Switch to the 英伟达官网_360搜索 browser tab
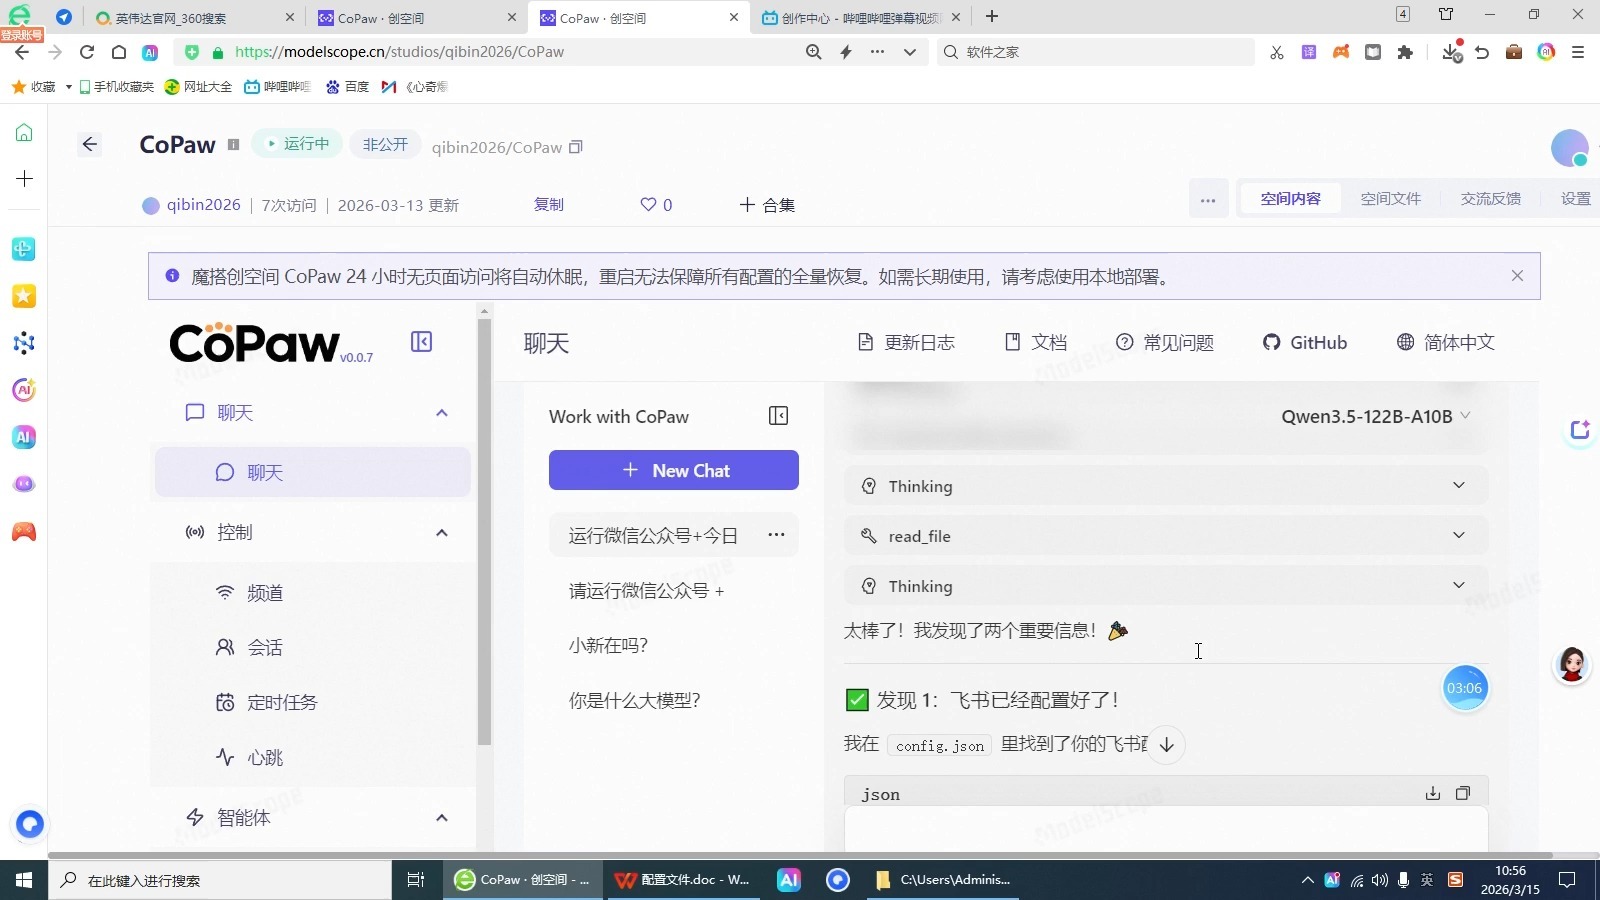 194,17
